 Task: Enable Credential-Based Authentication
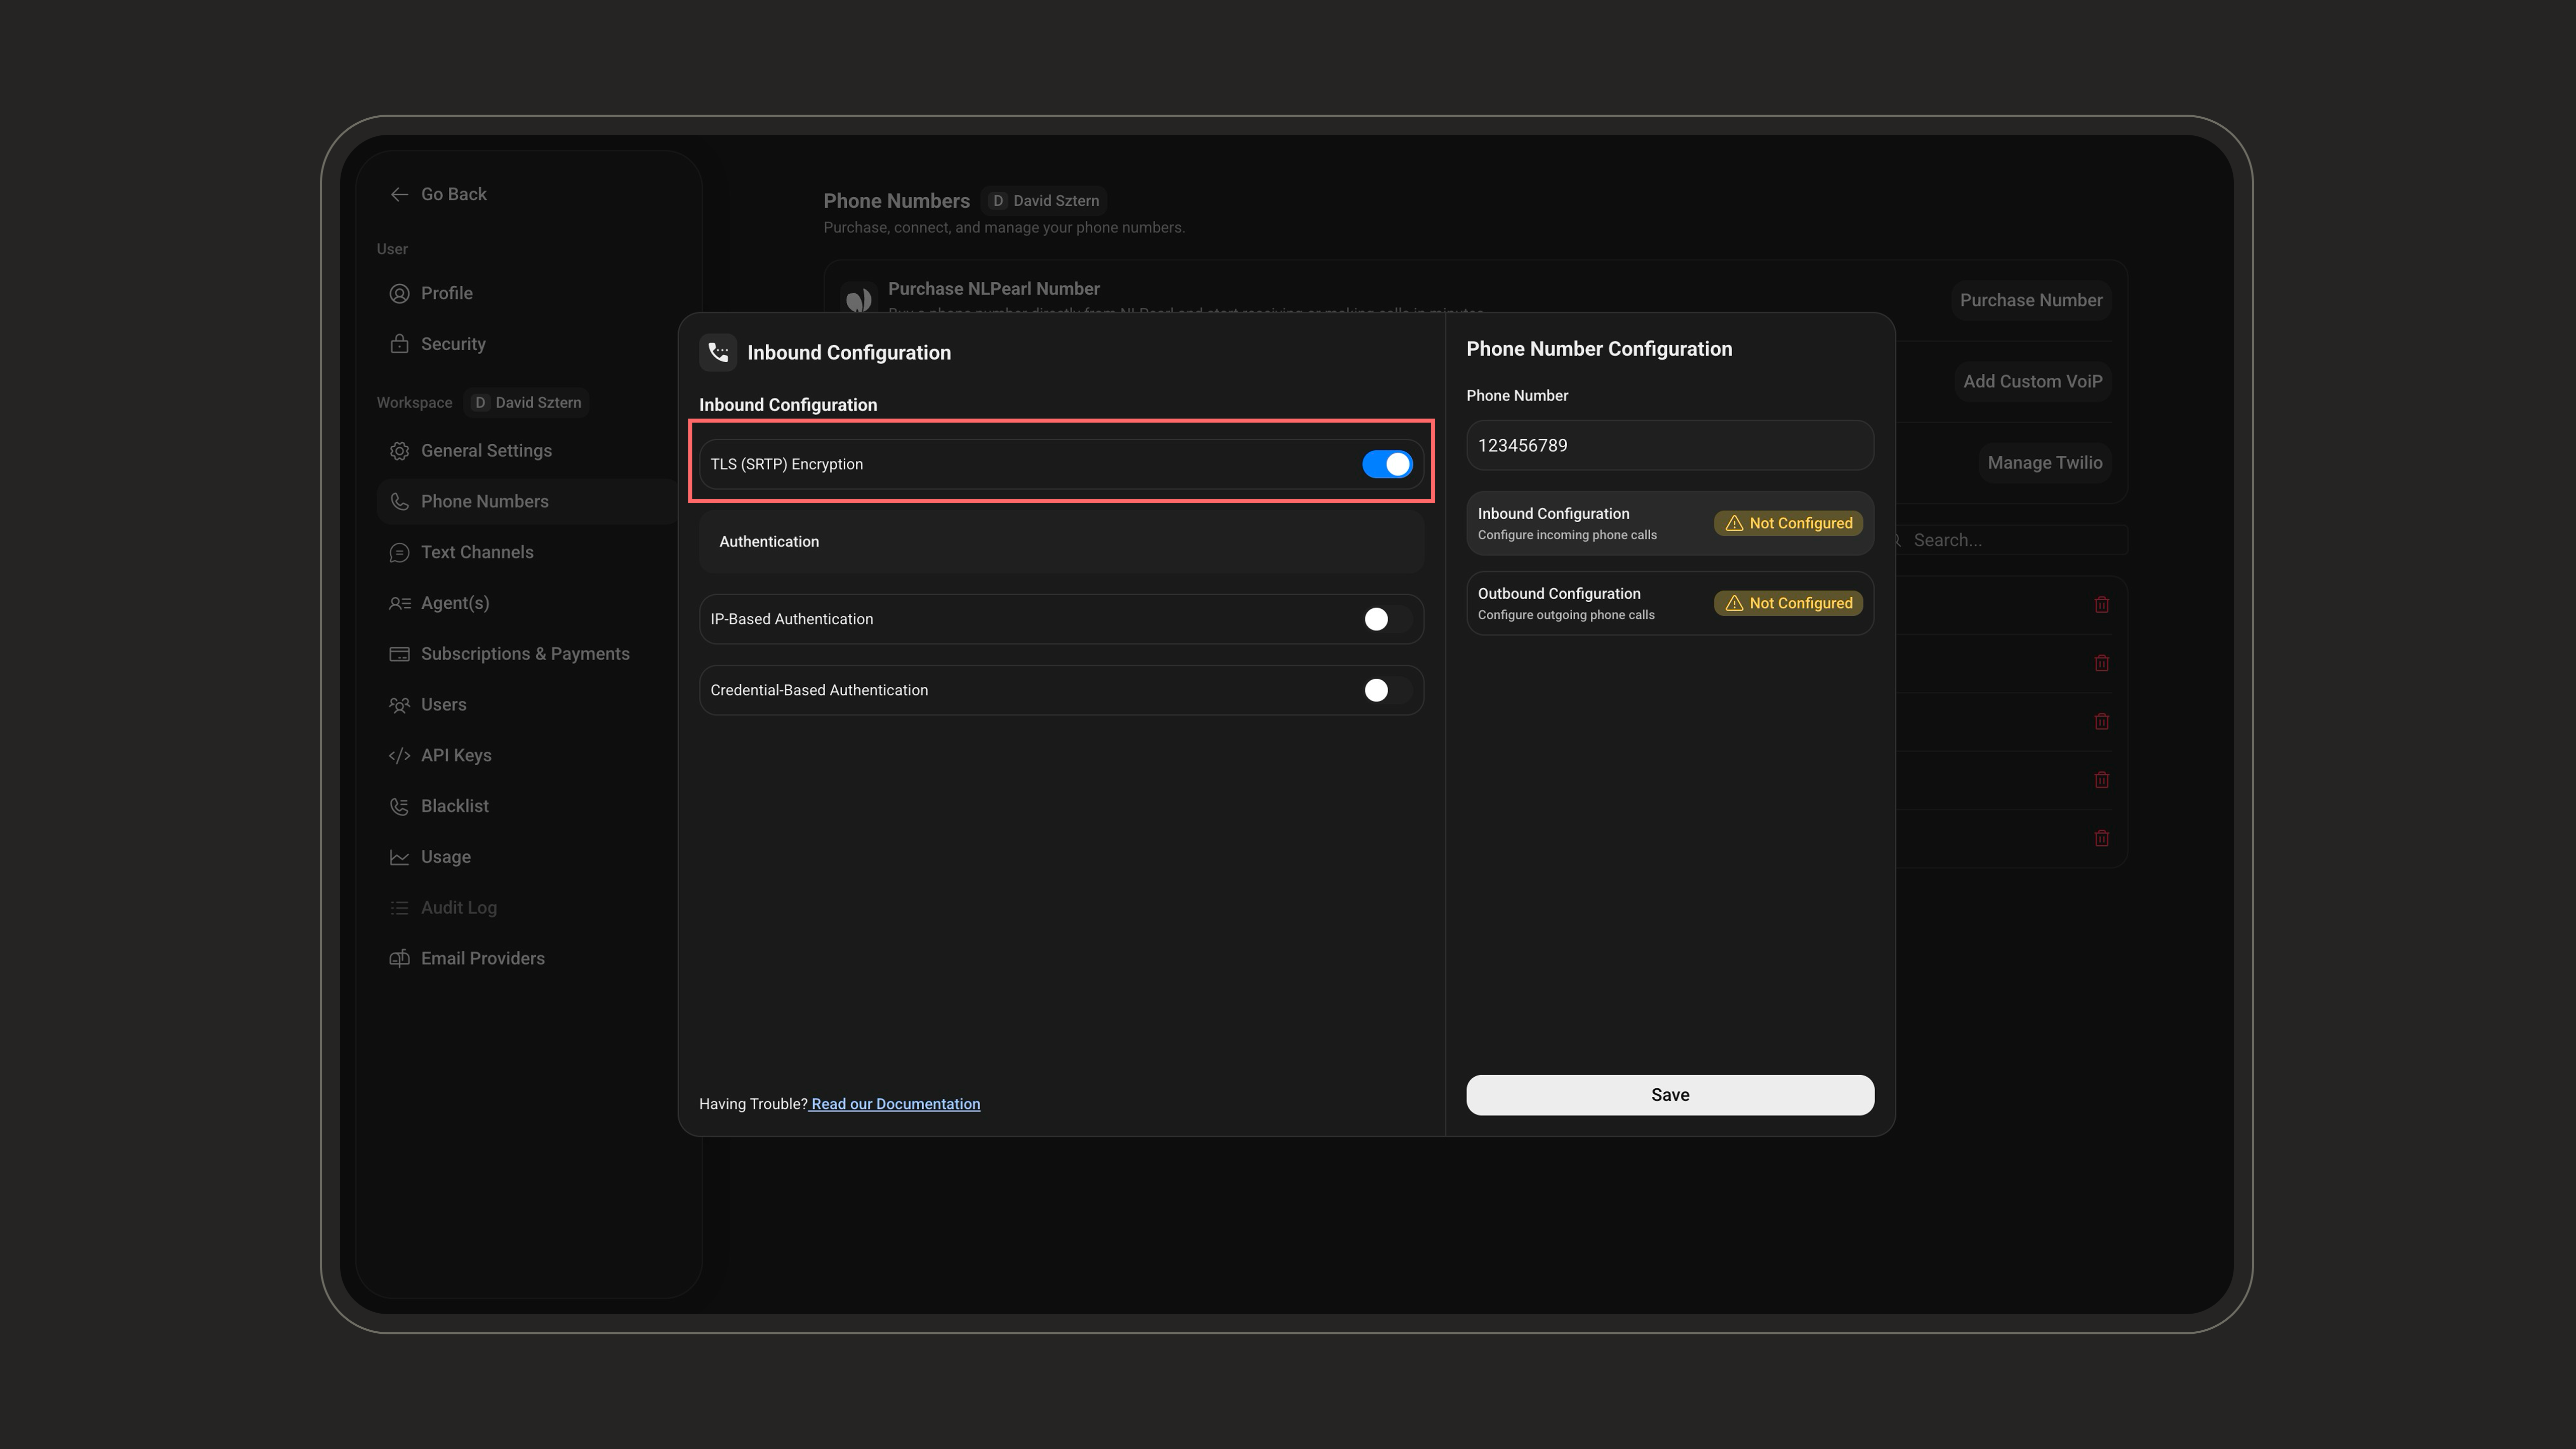[1387, 690]
